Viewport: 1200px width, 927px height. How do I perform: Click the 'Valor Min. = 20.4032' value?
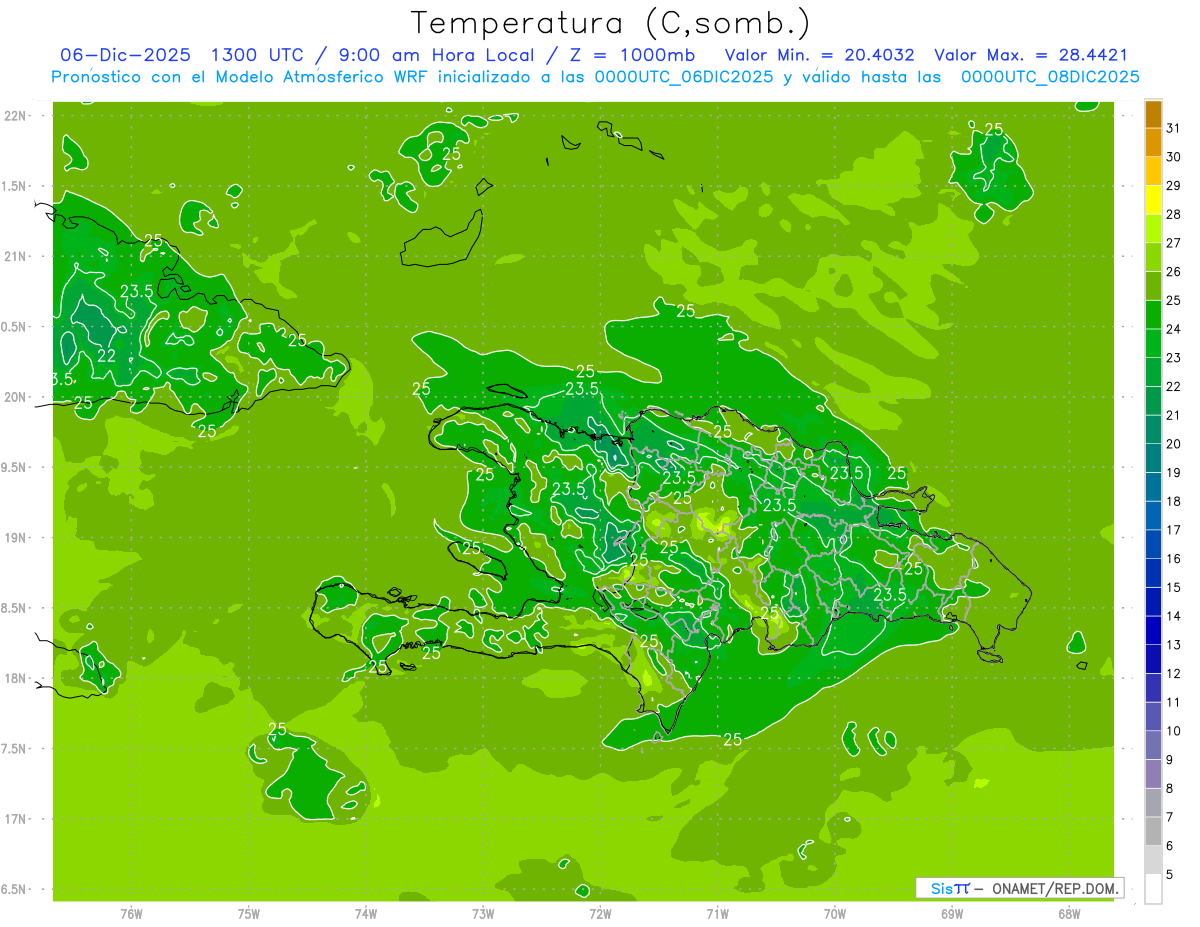click(819, 56)
